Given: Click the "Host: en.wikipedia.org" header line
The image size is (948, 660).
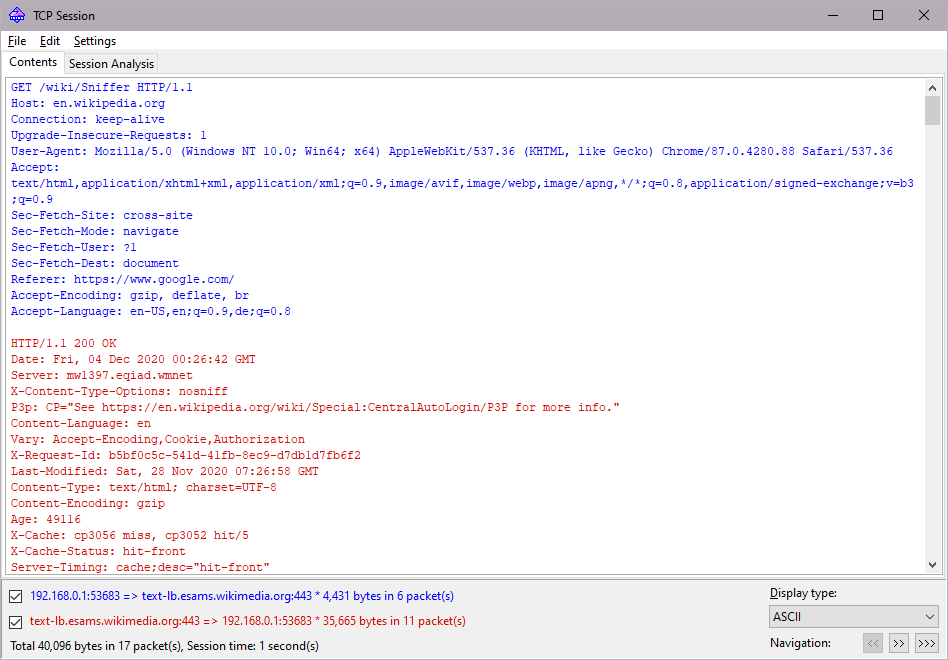Looking at the screenshot, I should (x=88, y=103).
